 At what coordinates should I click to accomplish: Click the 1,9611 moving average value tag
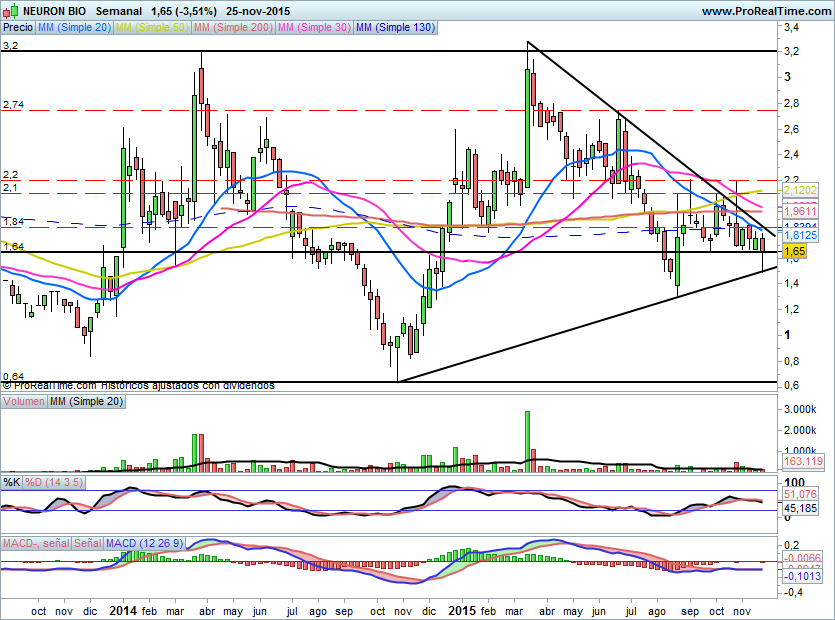[x=800, y=211]
